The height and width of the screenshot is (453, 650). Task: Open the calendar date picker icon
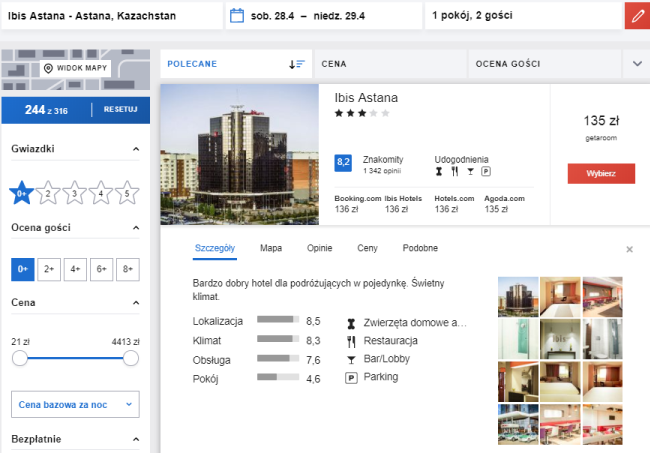pyautogui.click(x=237, y=16)
